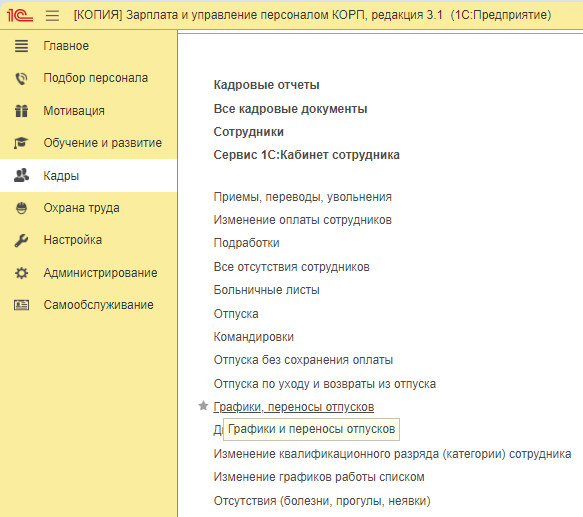Open Кадровые отчеты
Viewport: 583px width, 517px height.
coord(266,85)
